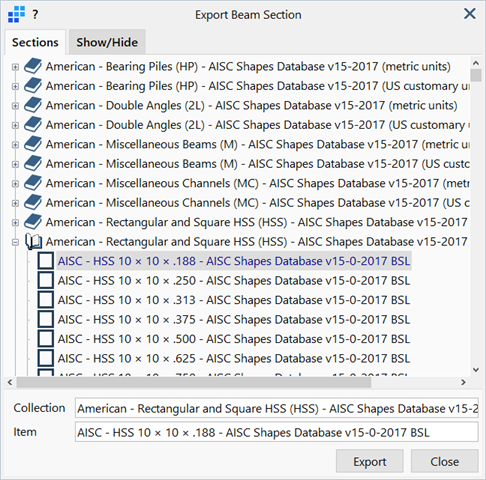The height and width of the screenshot is (480, 486).
Task: Expand Double Angles (2L) US customary node
Action: tap(15, 125)
